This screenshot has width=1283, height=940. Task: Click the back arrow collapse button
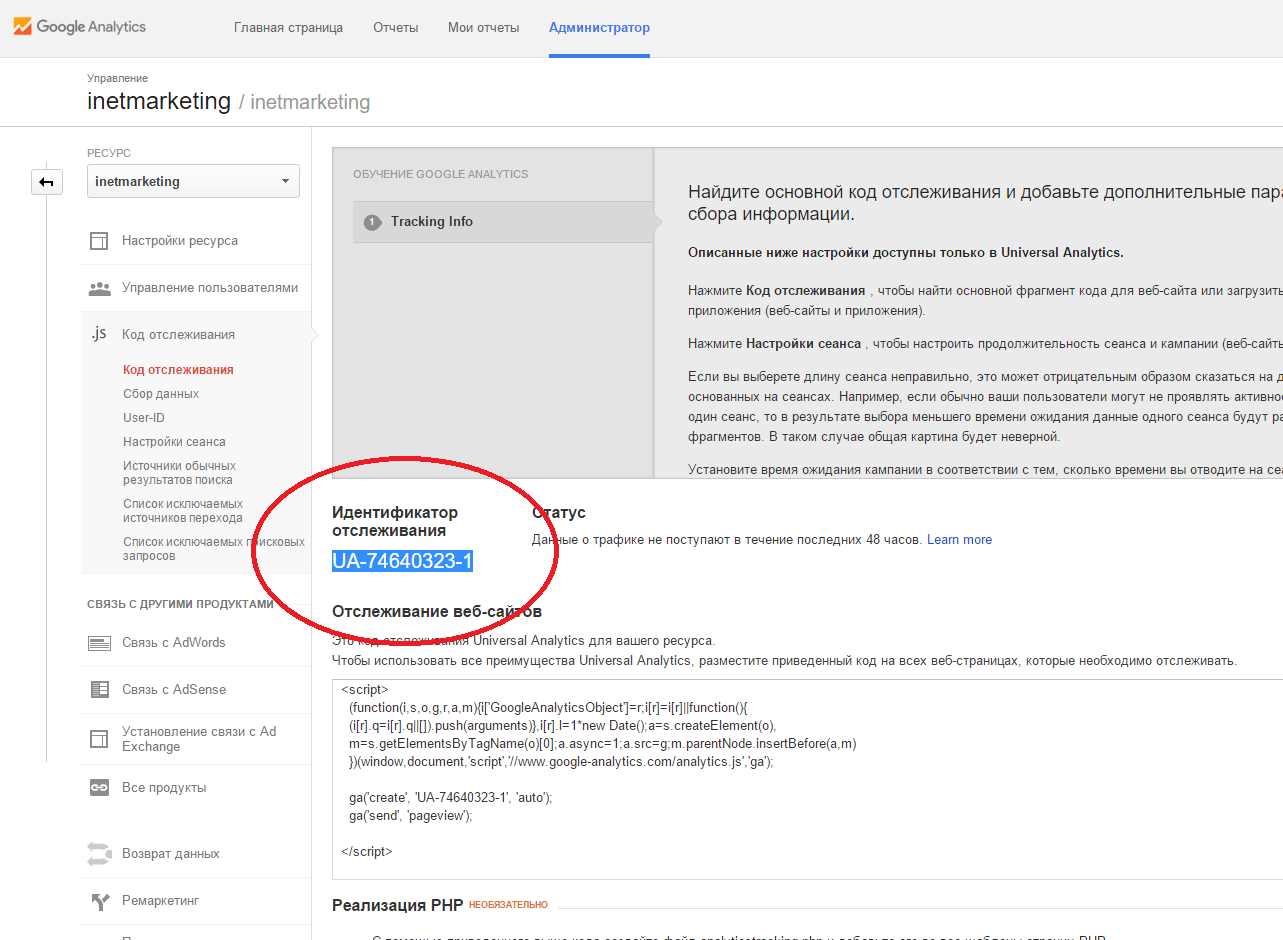coord(47,182)
